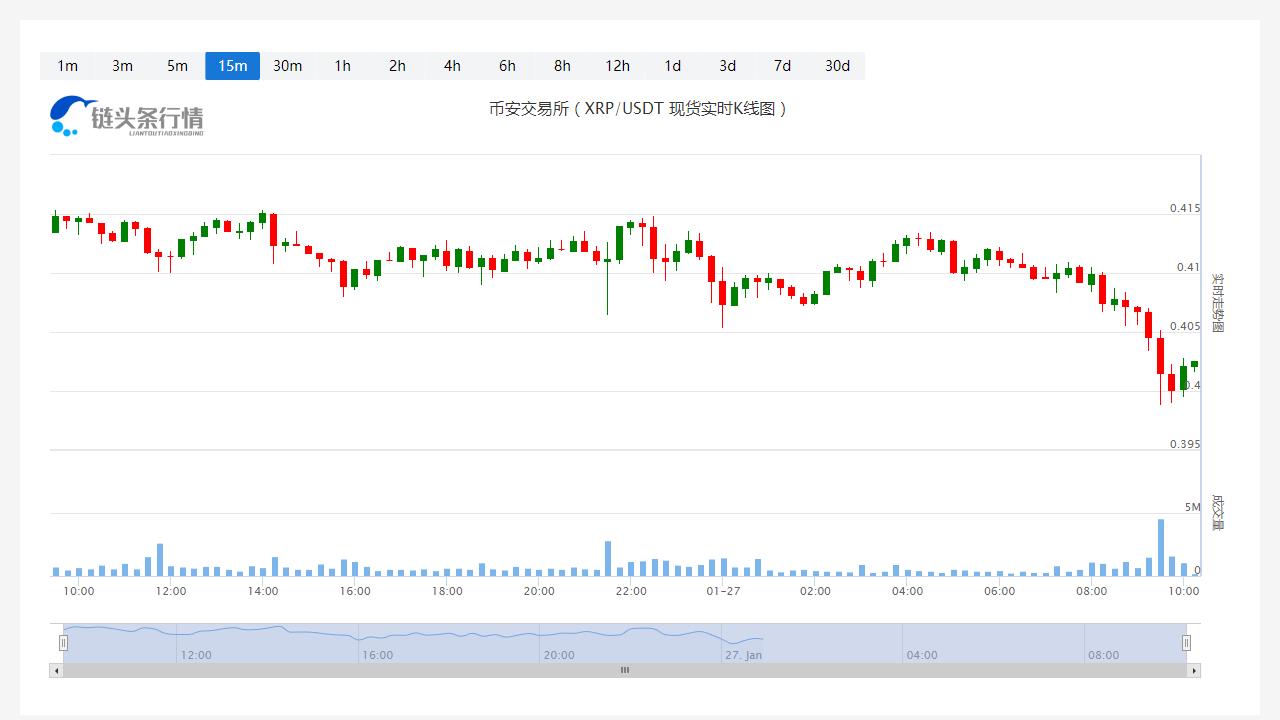Click the 链头条行情 logo
The width and height of the screenshot is (1280, 720).
[x=127, y=116]
